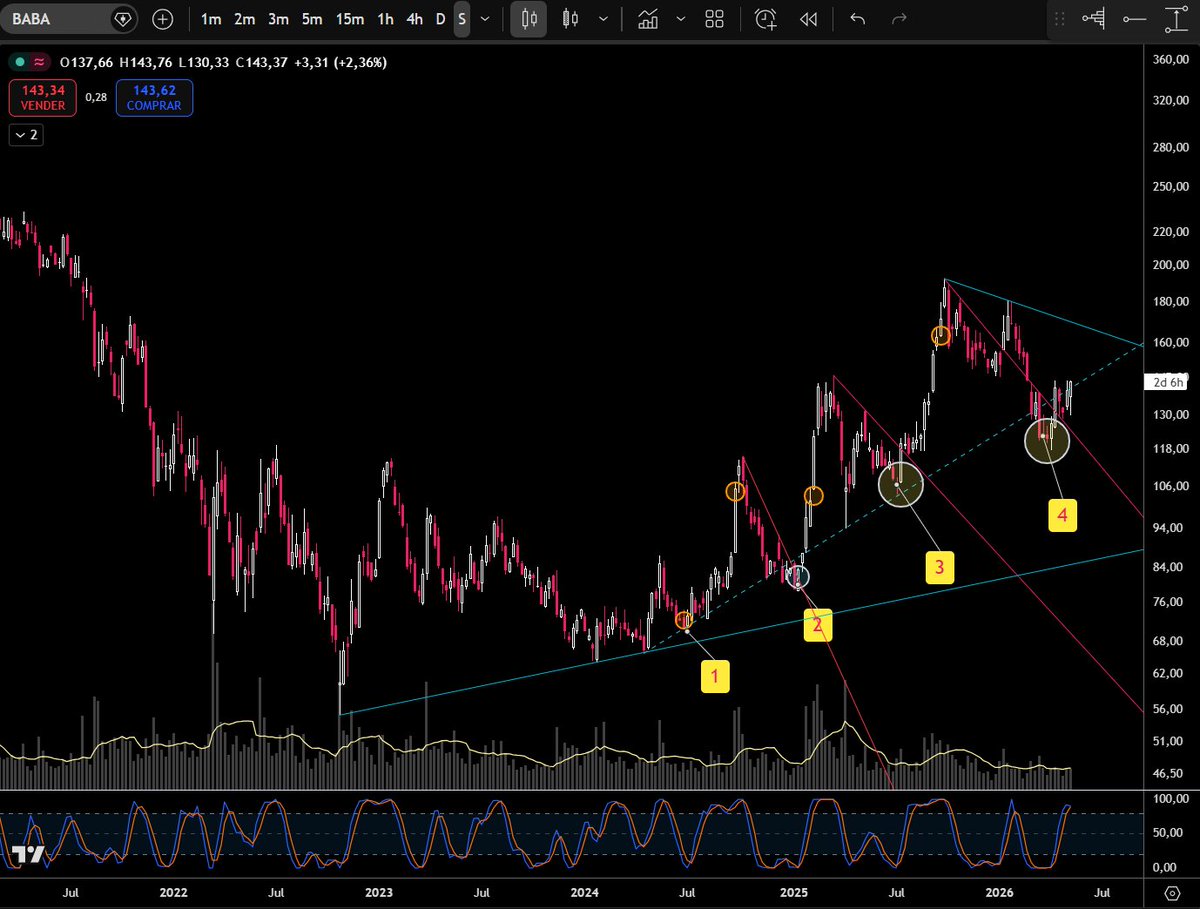Click the pink approximate-sign data icon

[40, 62]
